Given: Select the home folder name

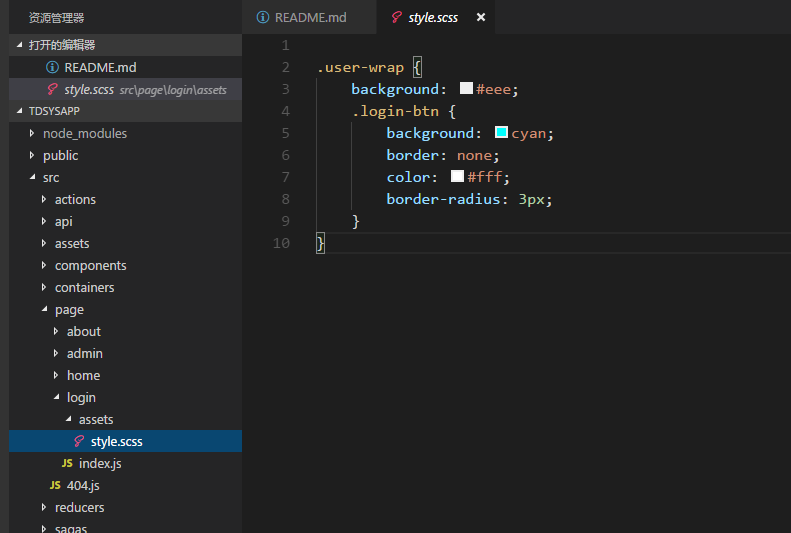Looking at the screenshot, I should pos(84,375).
